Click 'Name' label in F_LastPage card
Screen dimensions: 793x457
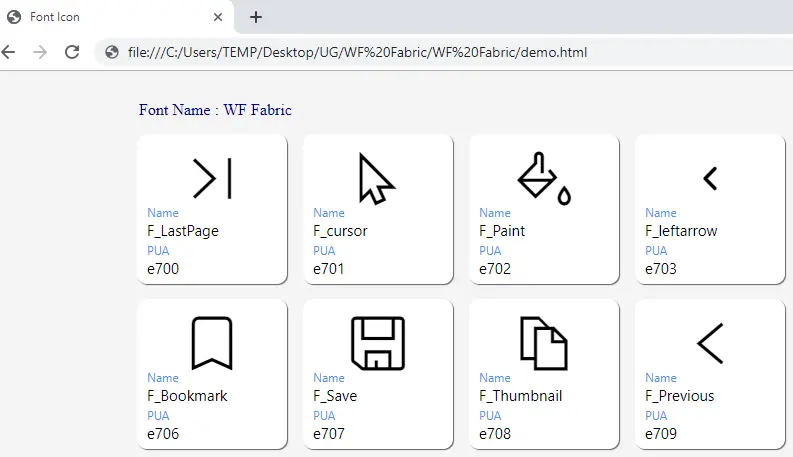(x=163, y=213)
